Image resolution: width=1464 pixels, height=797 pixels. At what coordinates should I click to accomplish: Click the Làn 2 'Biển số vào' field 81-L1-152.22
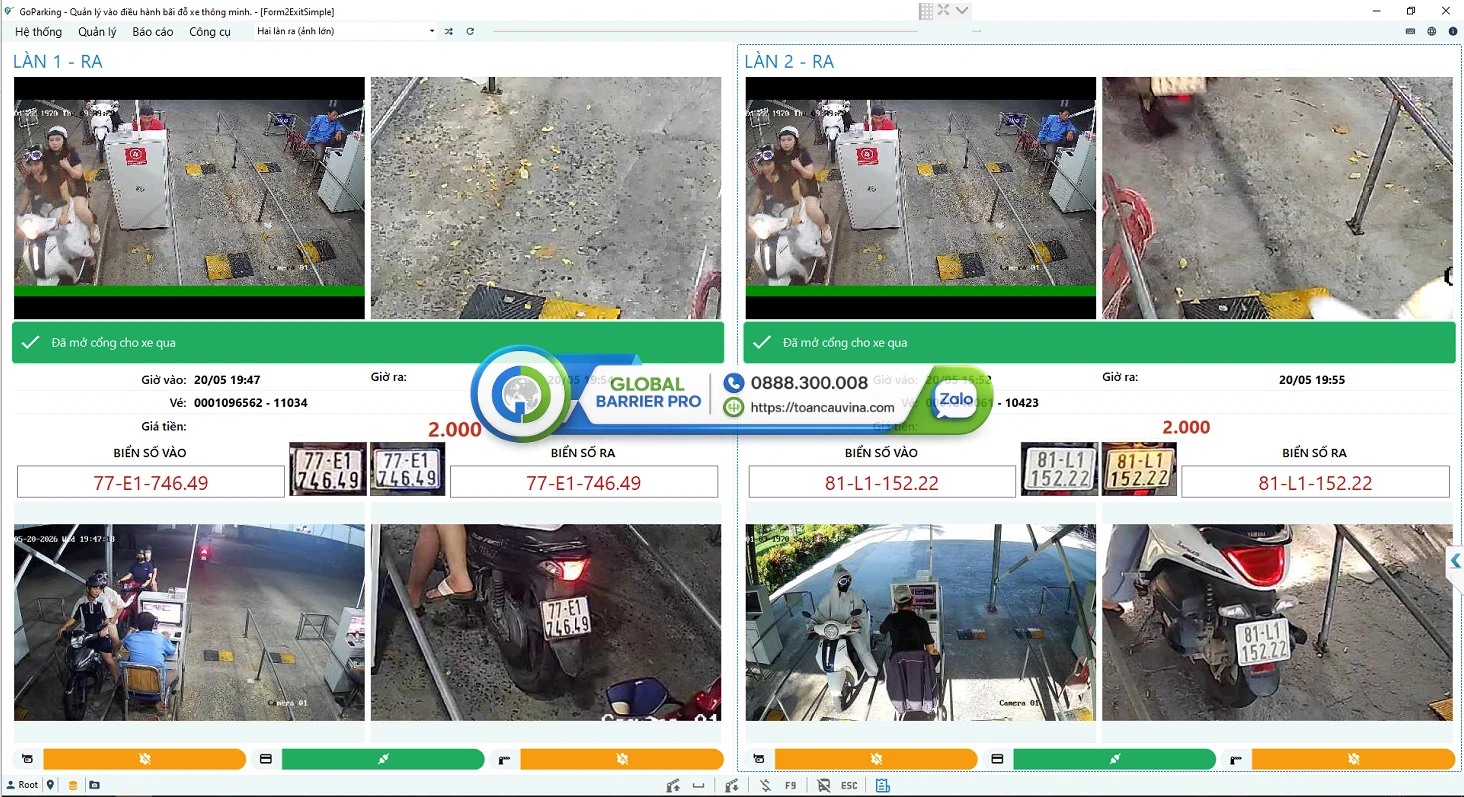[x=882, y=483]
